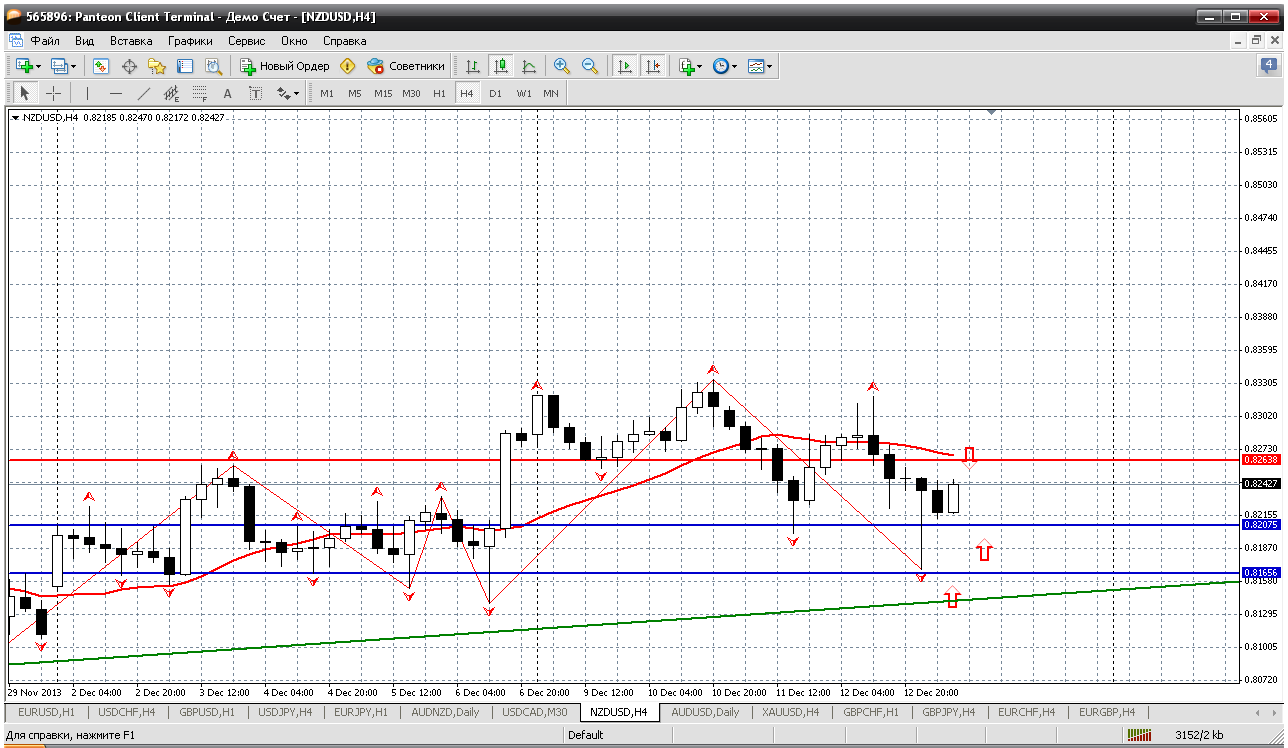The width and height of the screenshot is (1288, 748).
Task: Select the Crosshair tool
Action: click(53, 93)
